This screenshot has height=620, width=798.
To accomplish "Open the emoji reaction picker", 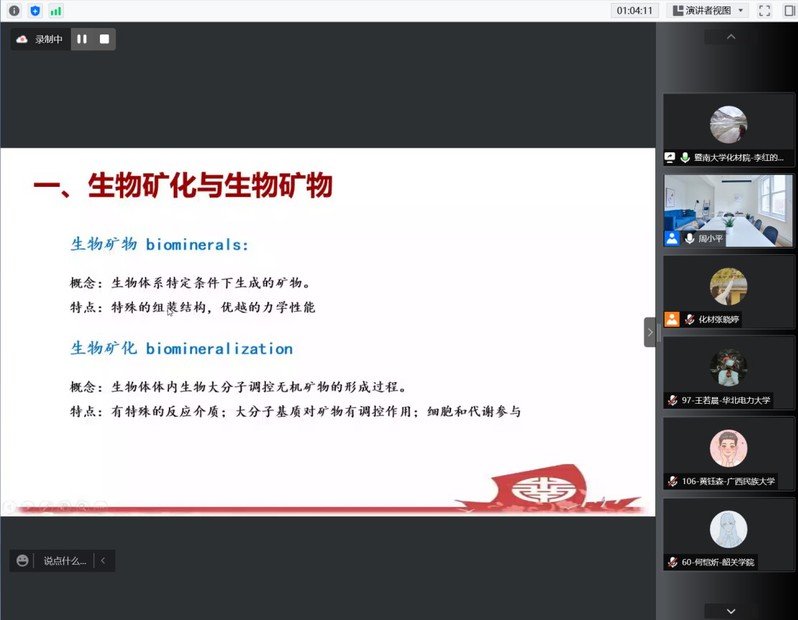I will 23,561.
